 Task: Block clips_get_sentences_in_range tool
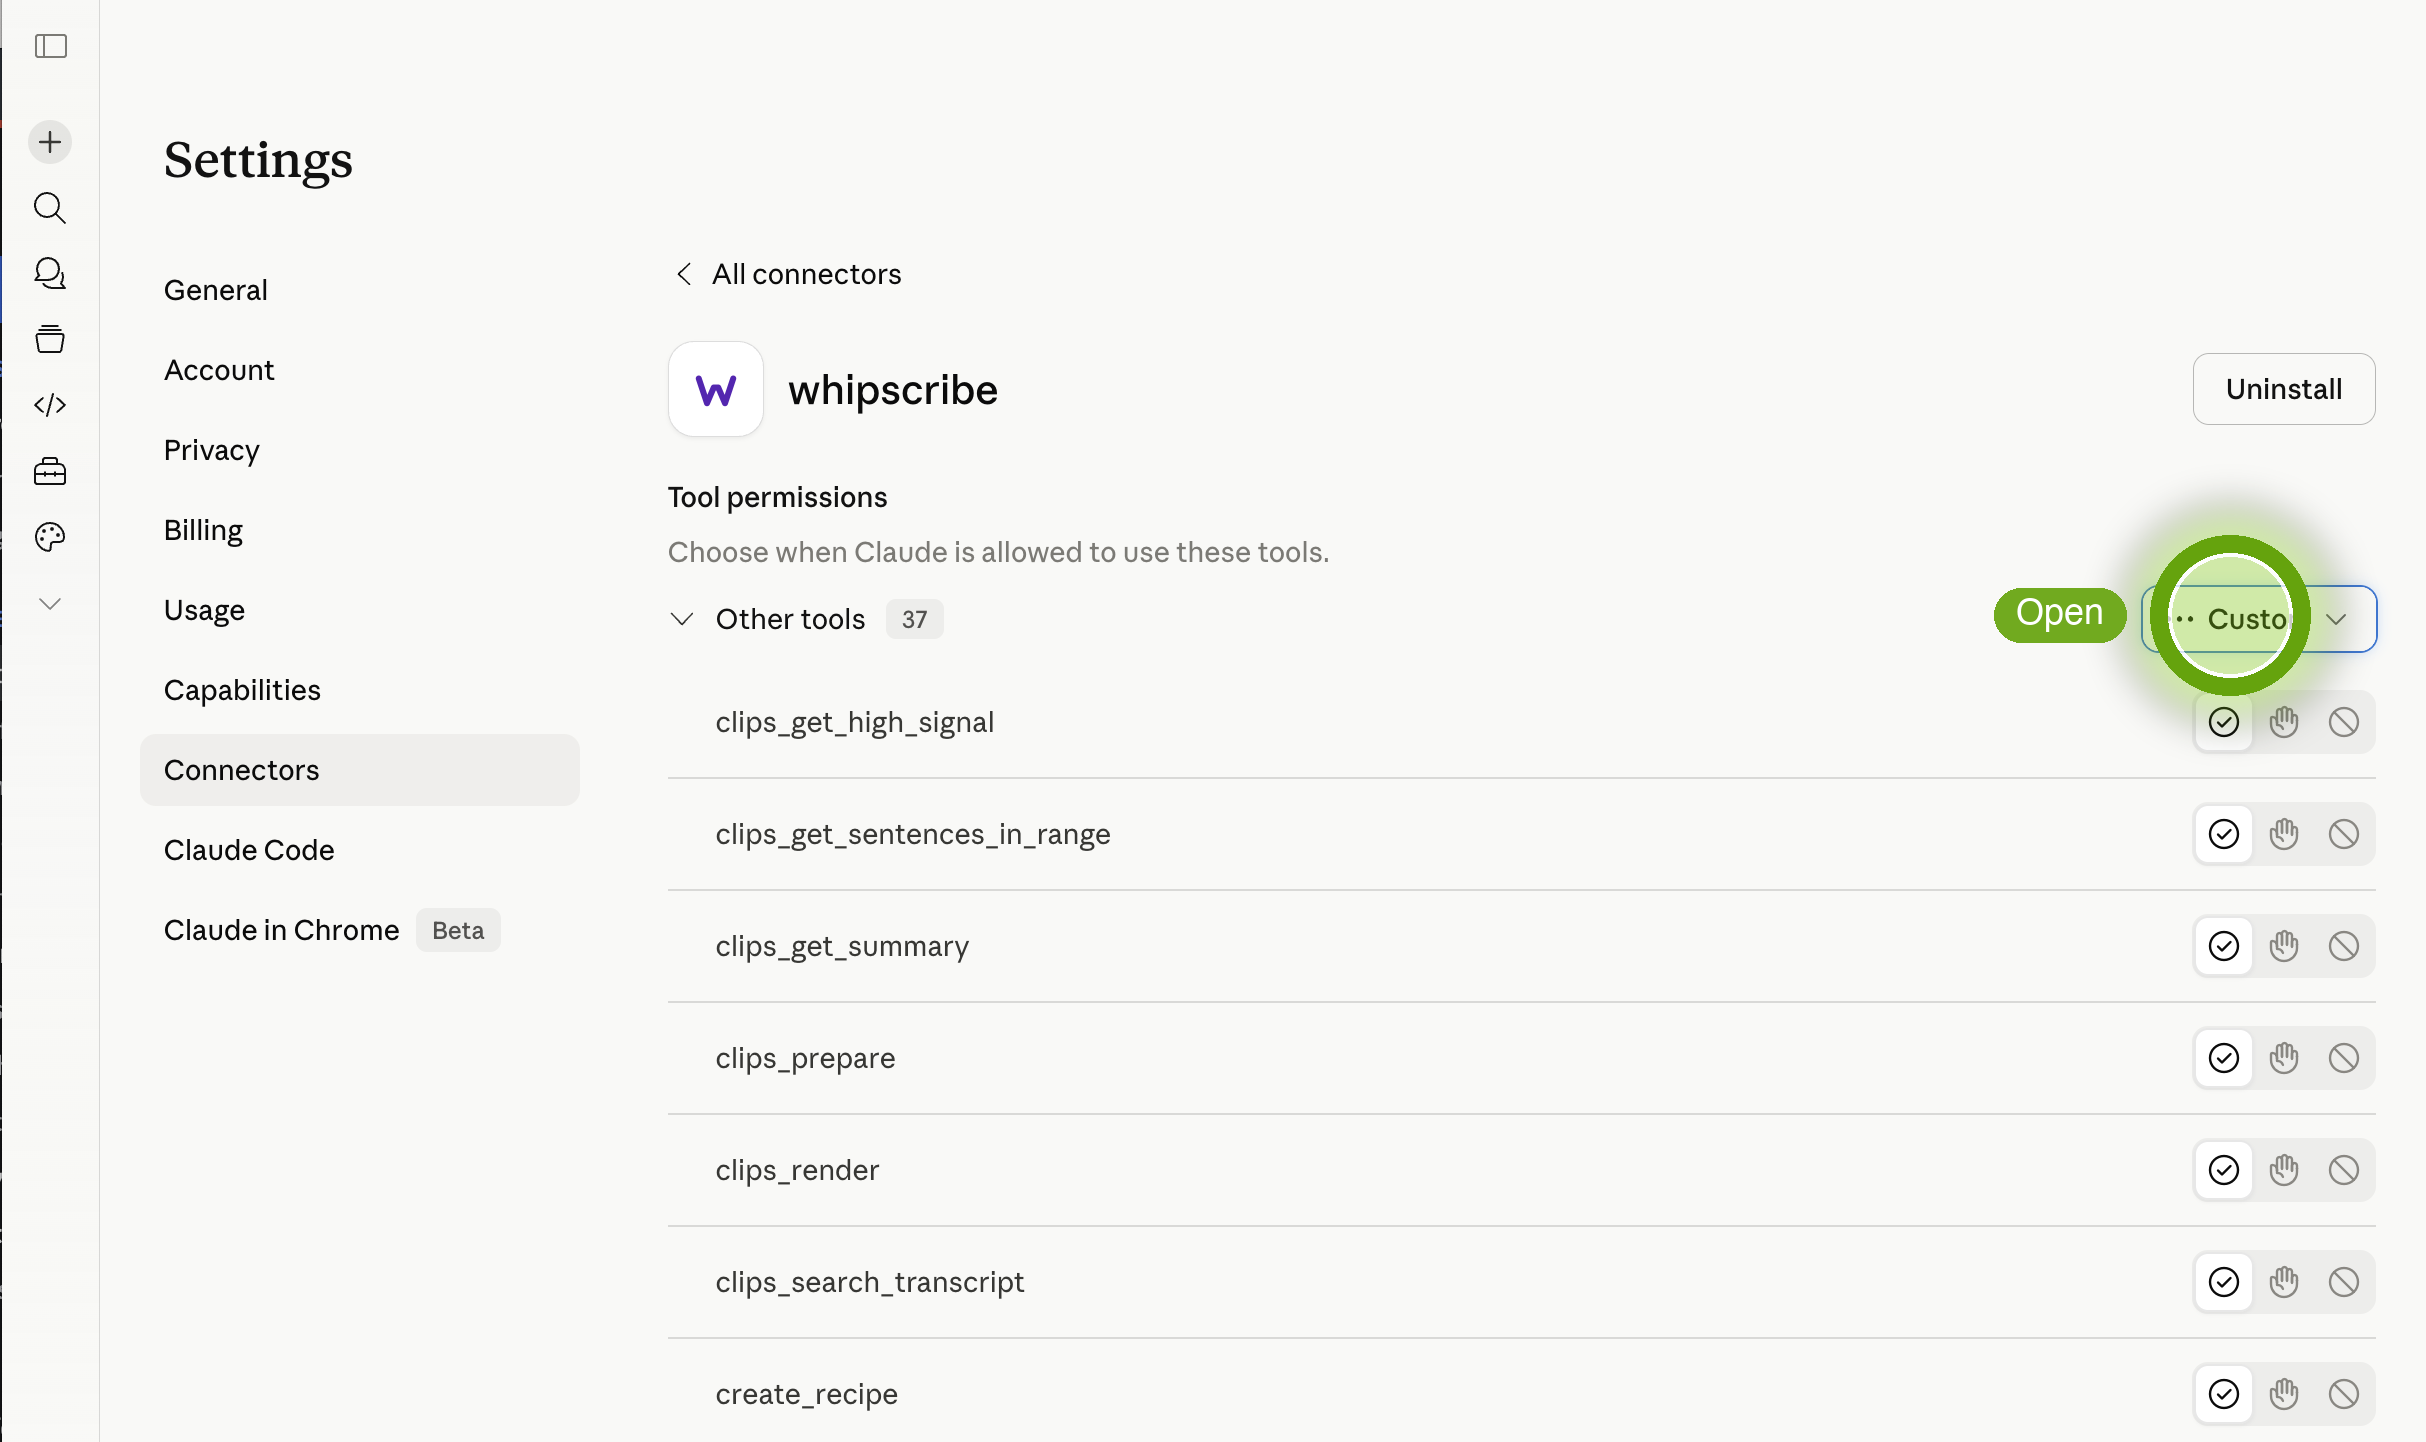(2344, 834)
